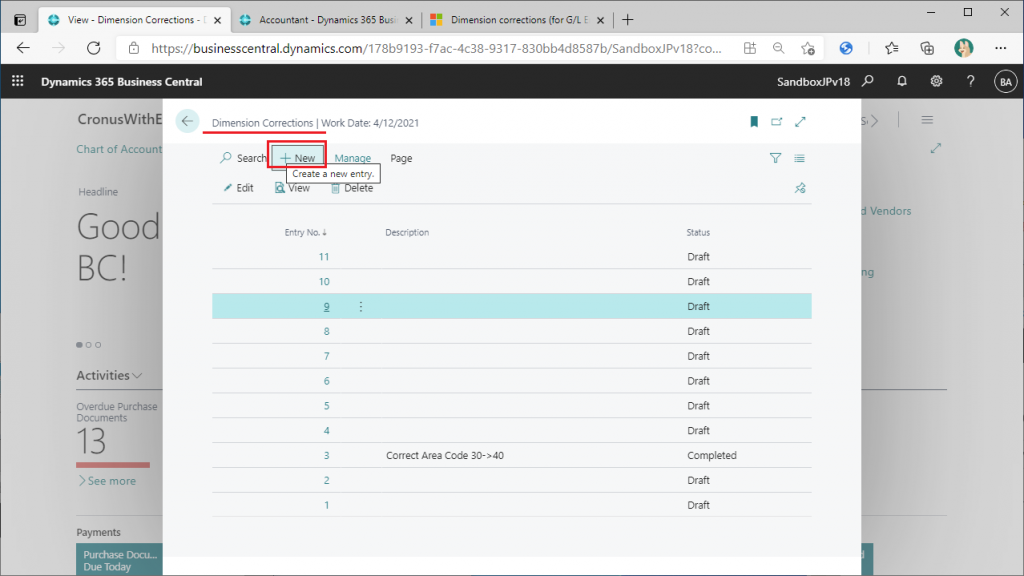Show more options for entry 9

coord(360,306)
